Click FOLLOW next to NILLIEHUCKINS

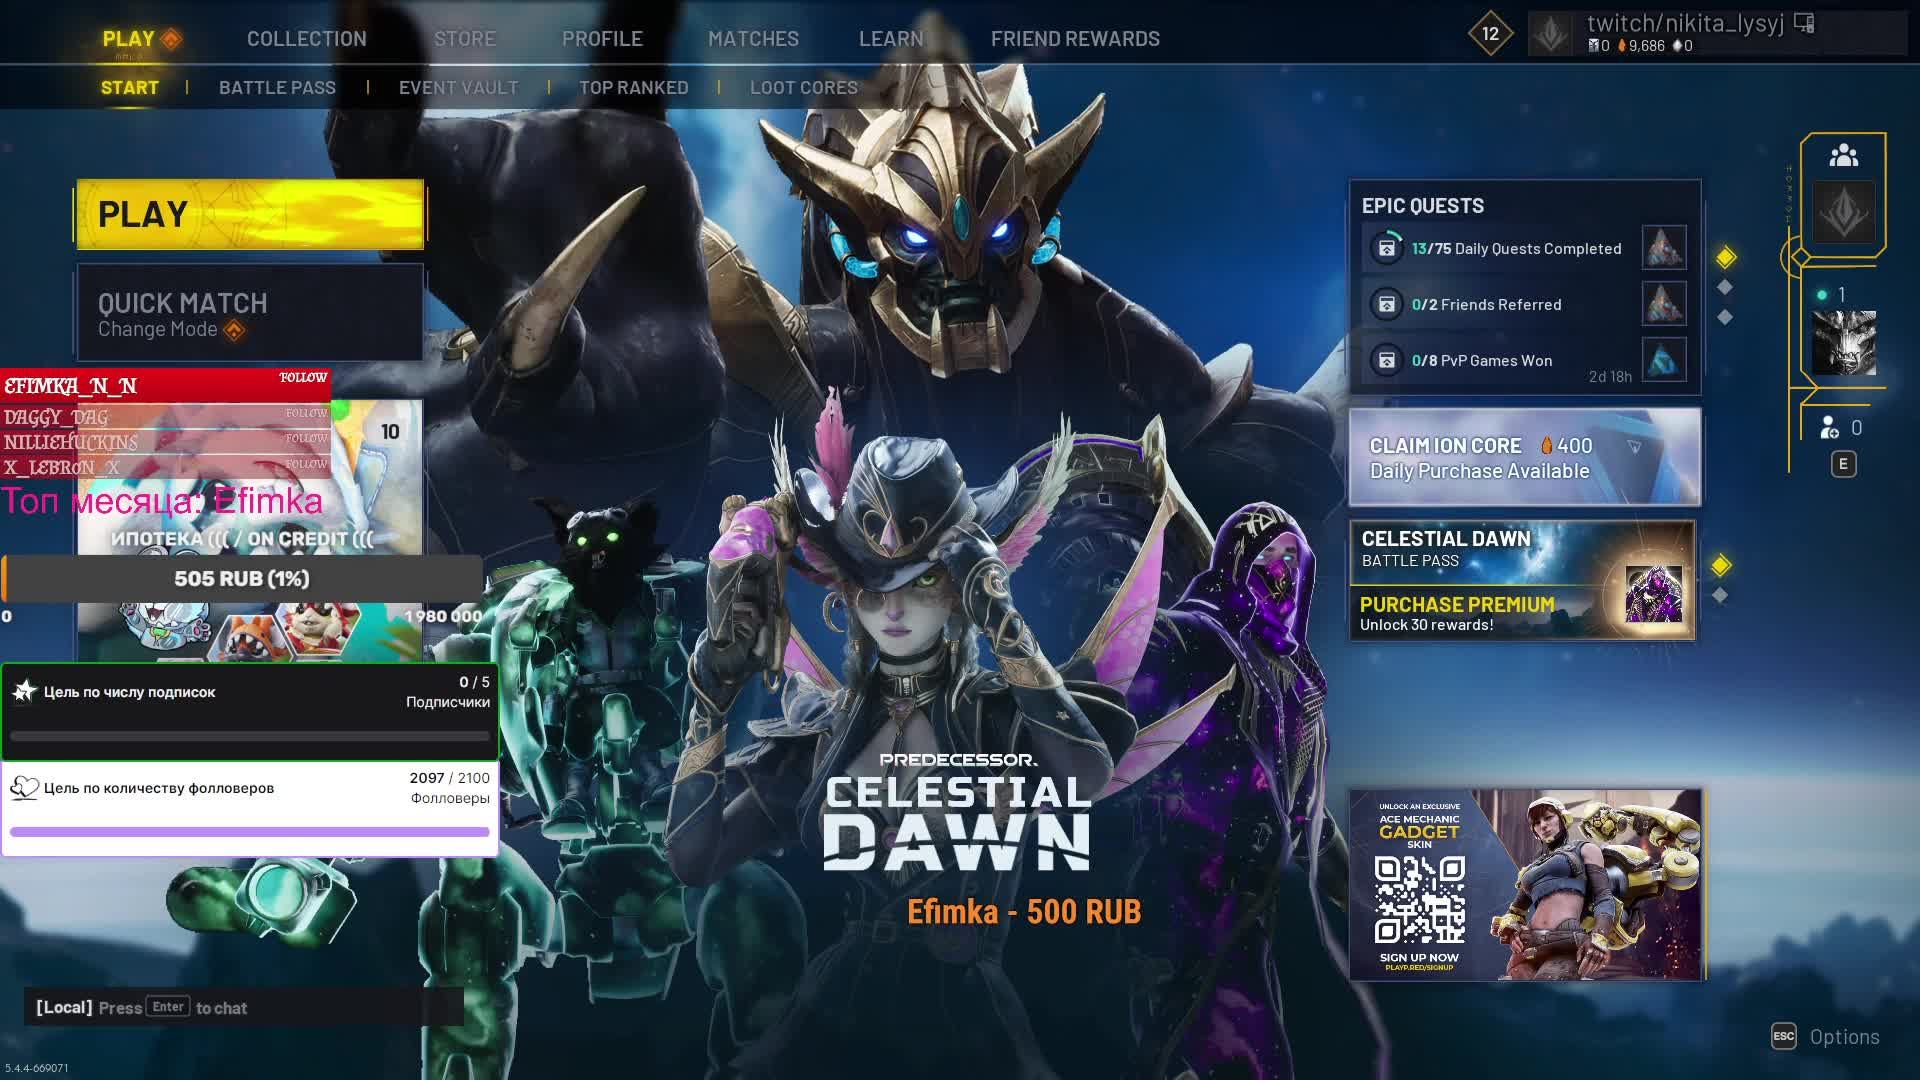(x=306, y=438)
